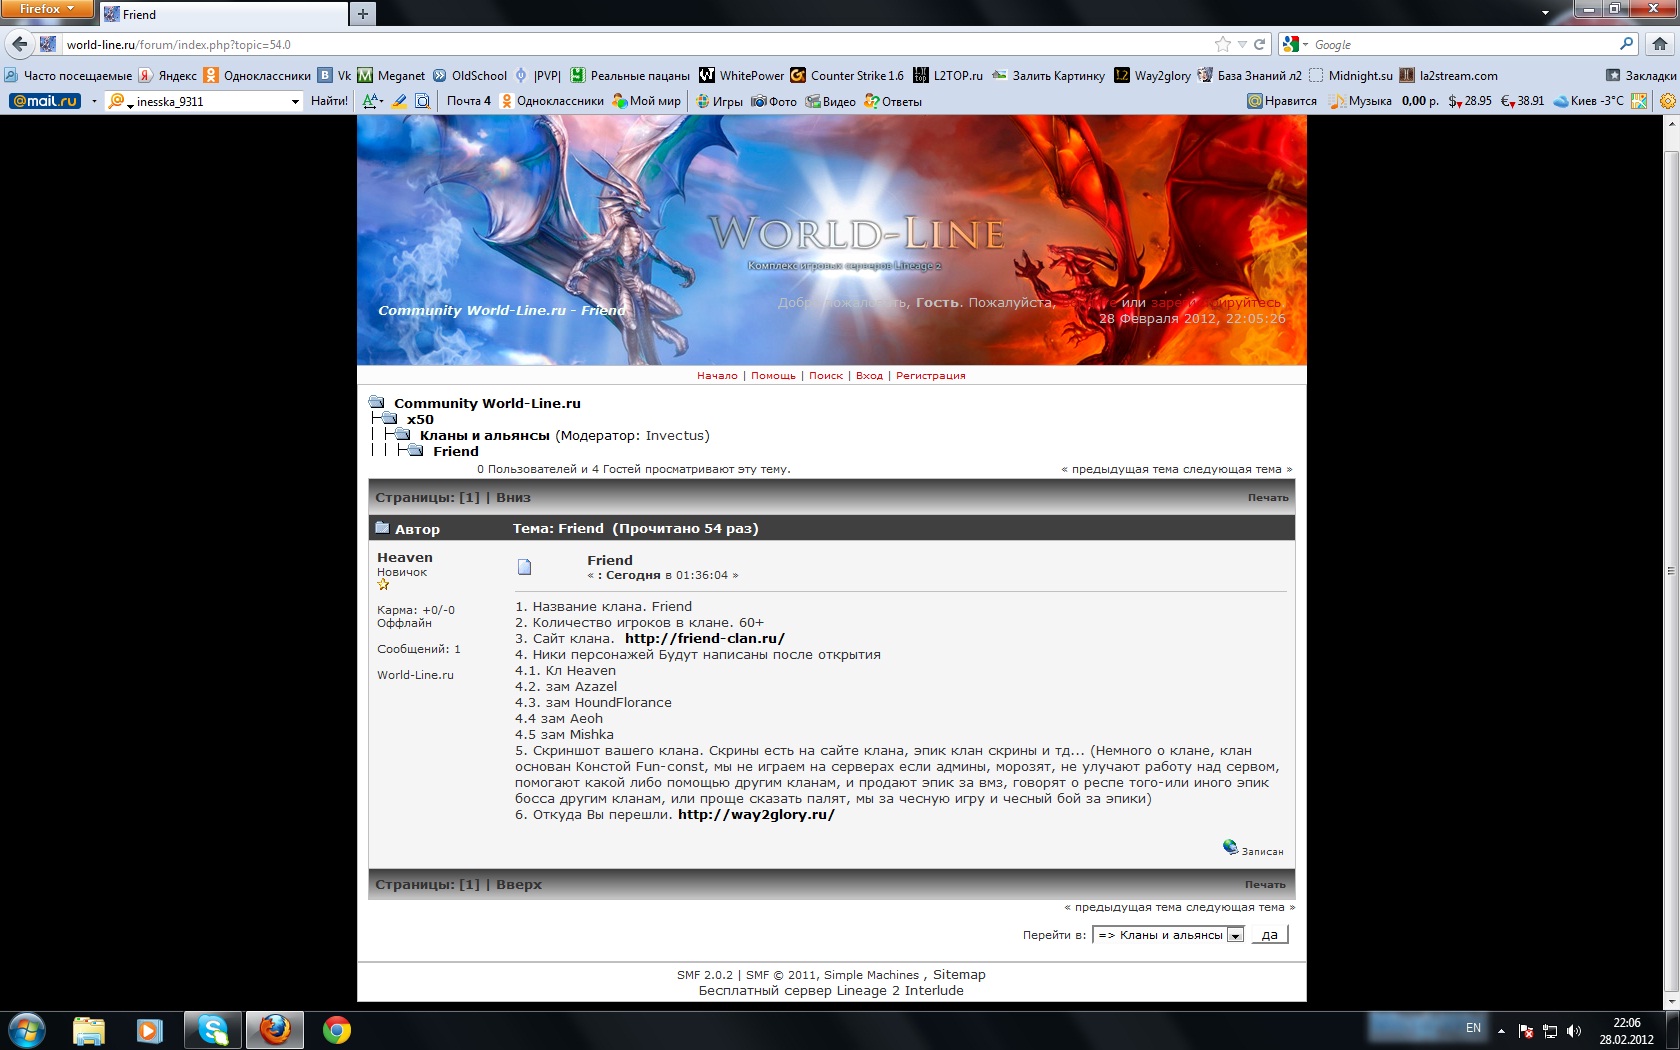Open Фото in the Mail.ru toolbar
The image size is (1680, 1050).
point(774,101)
